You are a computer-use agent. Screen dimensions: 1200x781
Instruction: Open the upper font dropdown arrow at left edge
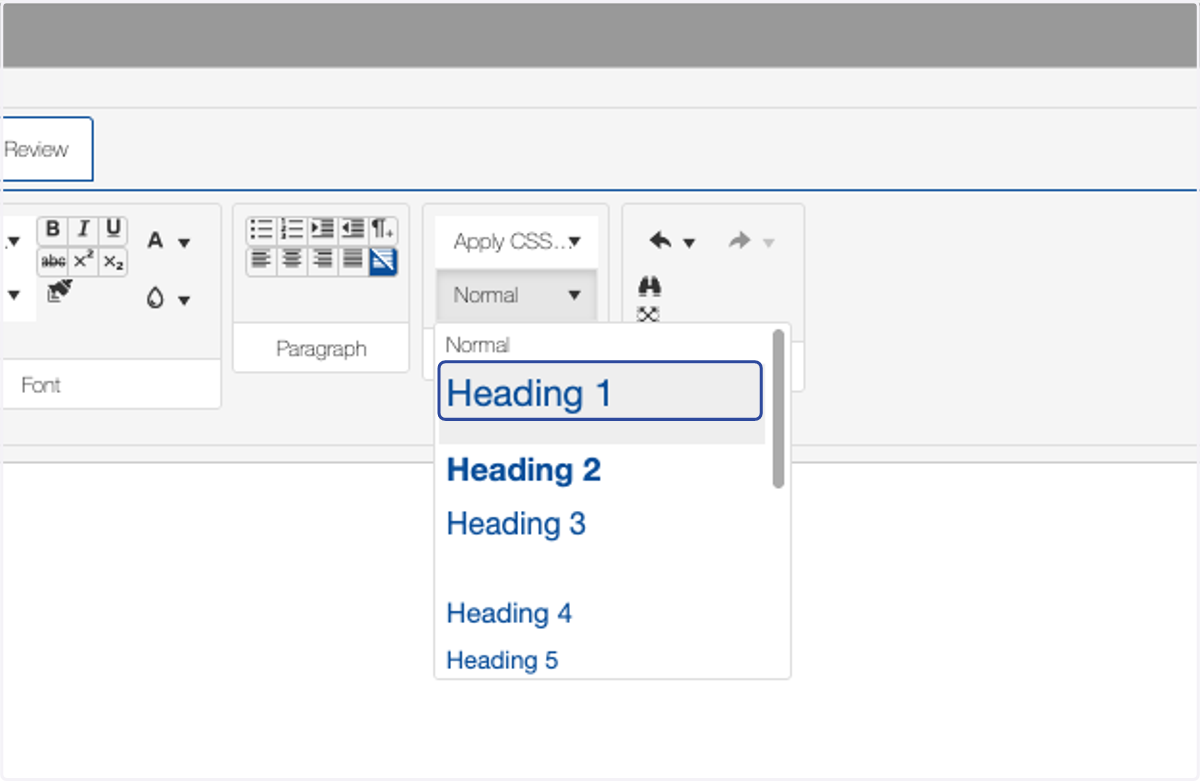(14, 242)
